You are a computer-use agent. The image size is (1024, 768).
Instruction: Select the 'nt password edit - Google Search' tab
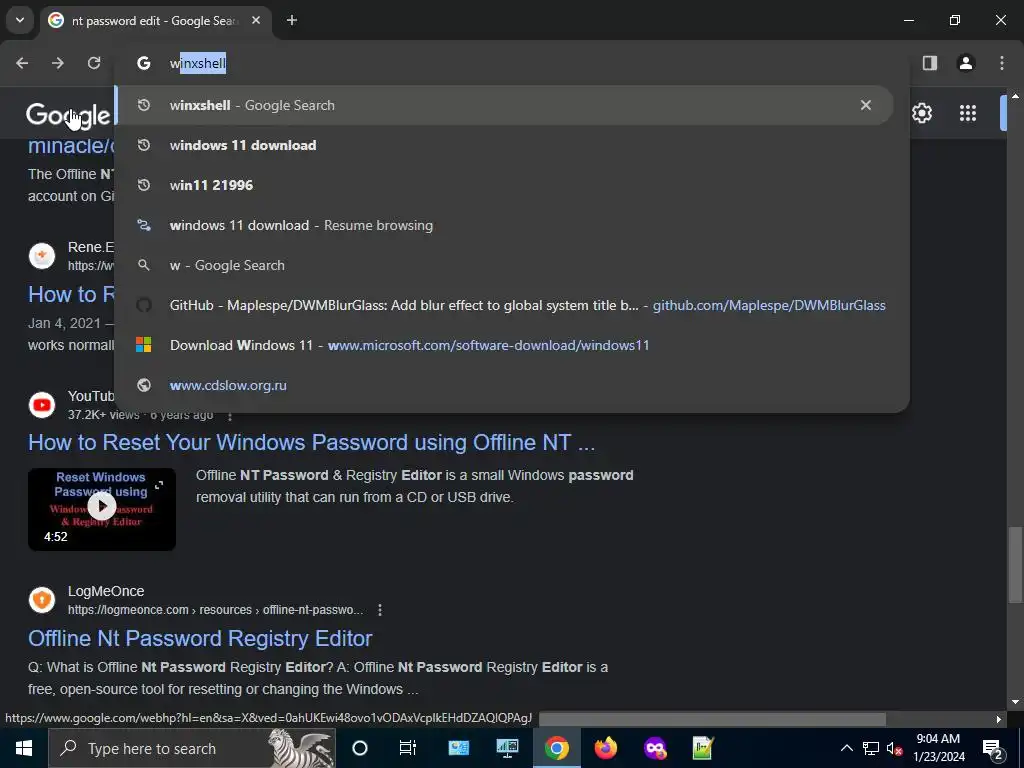pyautogui.click(x=155, y=20)
